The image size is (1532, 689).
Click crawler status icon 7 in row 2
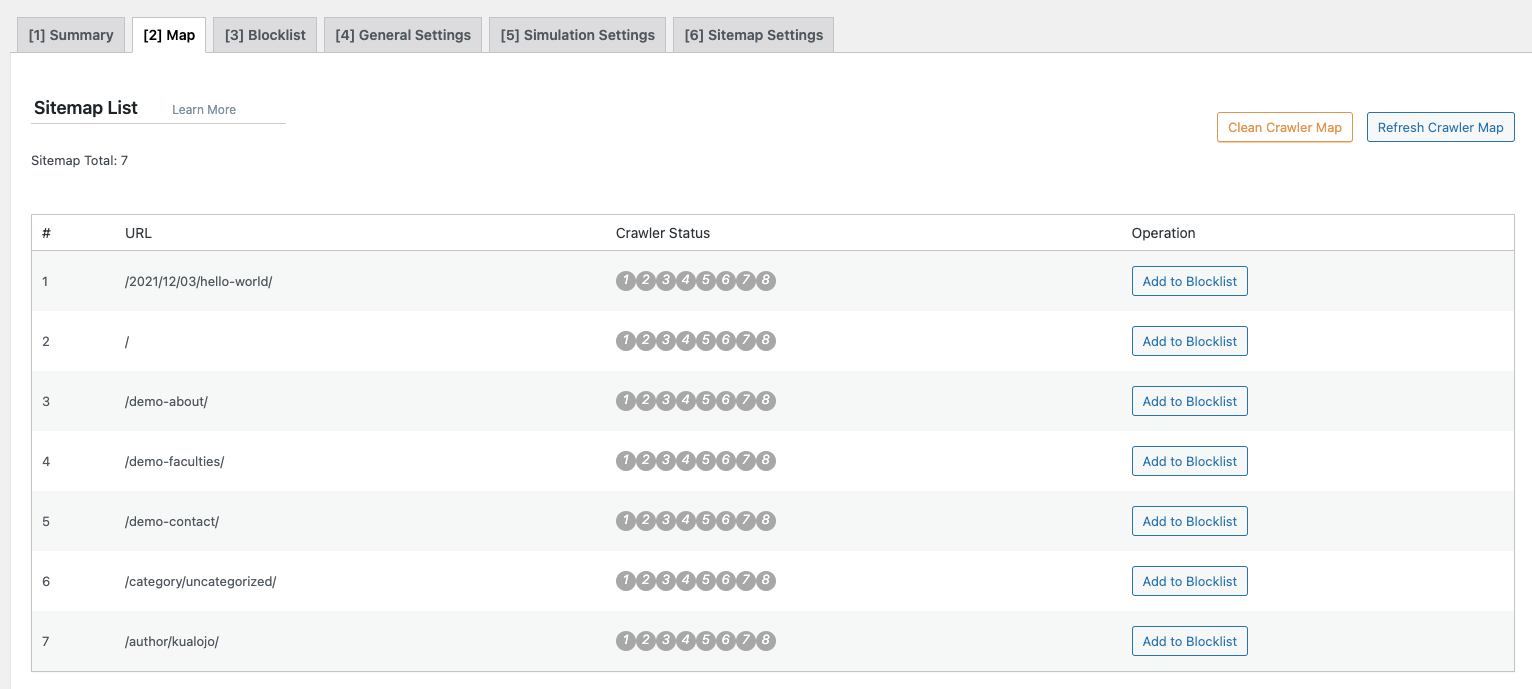(x=746, y=341)
